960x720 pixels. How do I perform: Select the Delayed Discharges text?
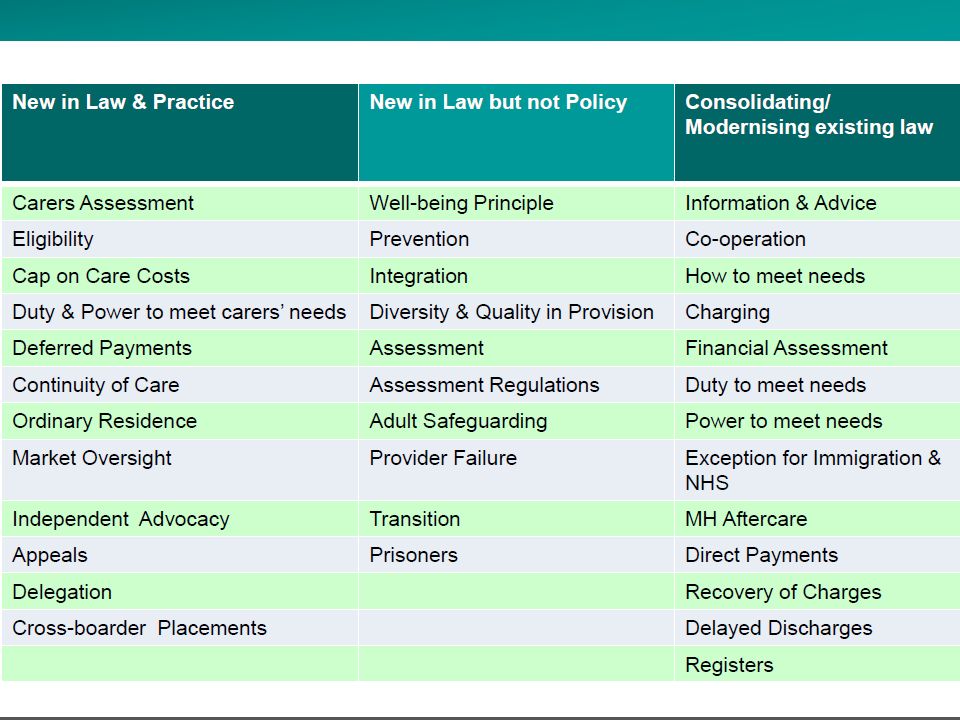point(778,628)
